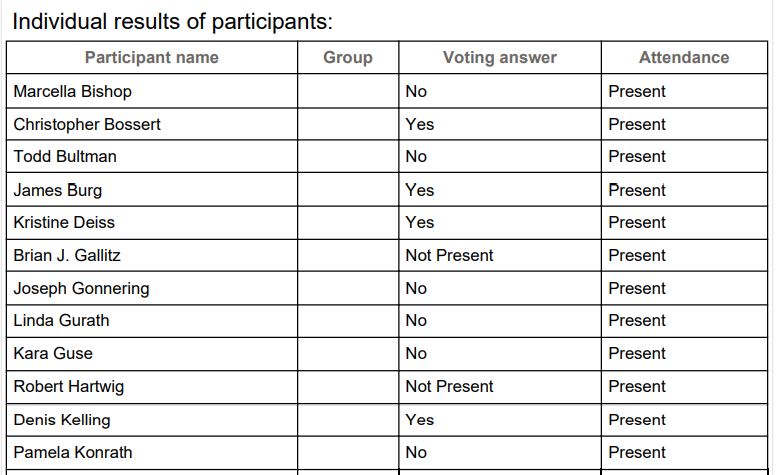Click Marcella Bishop's empty Group cell
Image resolution: width=781 pixels, height=475 pixels.
348,91
